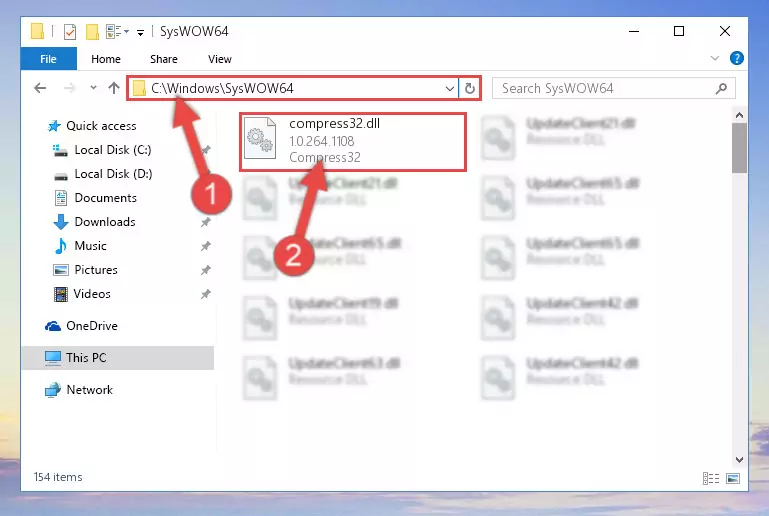
Task: Go up one folder level
Action: pos(114,88)
